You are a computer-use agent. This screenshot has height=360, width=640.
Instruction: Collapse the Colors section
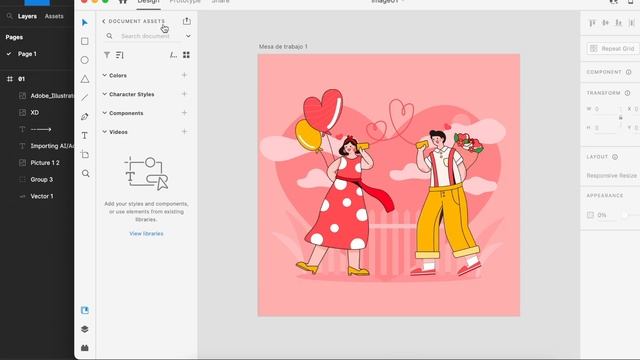104,75
